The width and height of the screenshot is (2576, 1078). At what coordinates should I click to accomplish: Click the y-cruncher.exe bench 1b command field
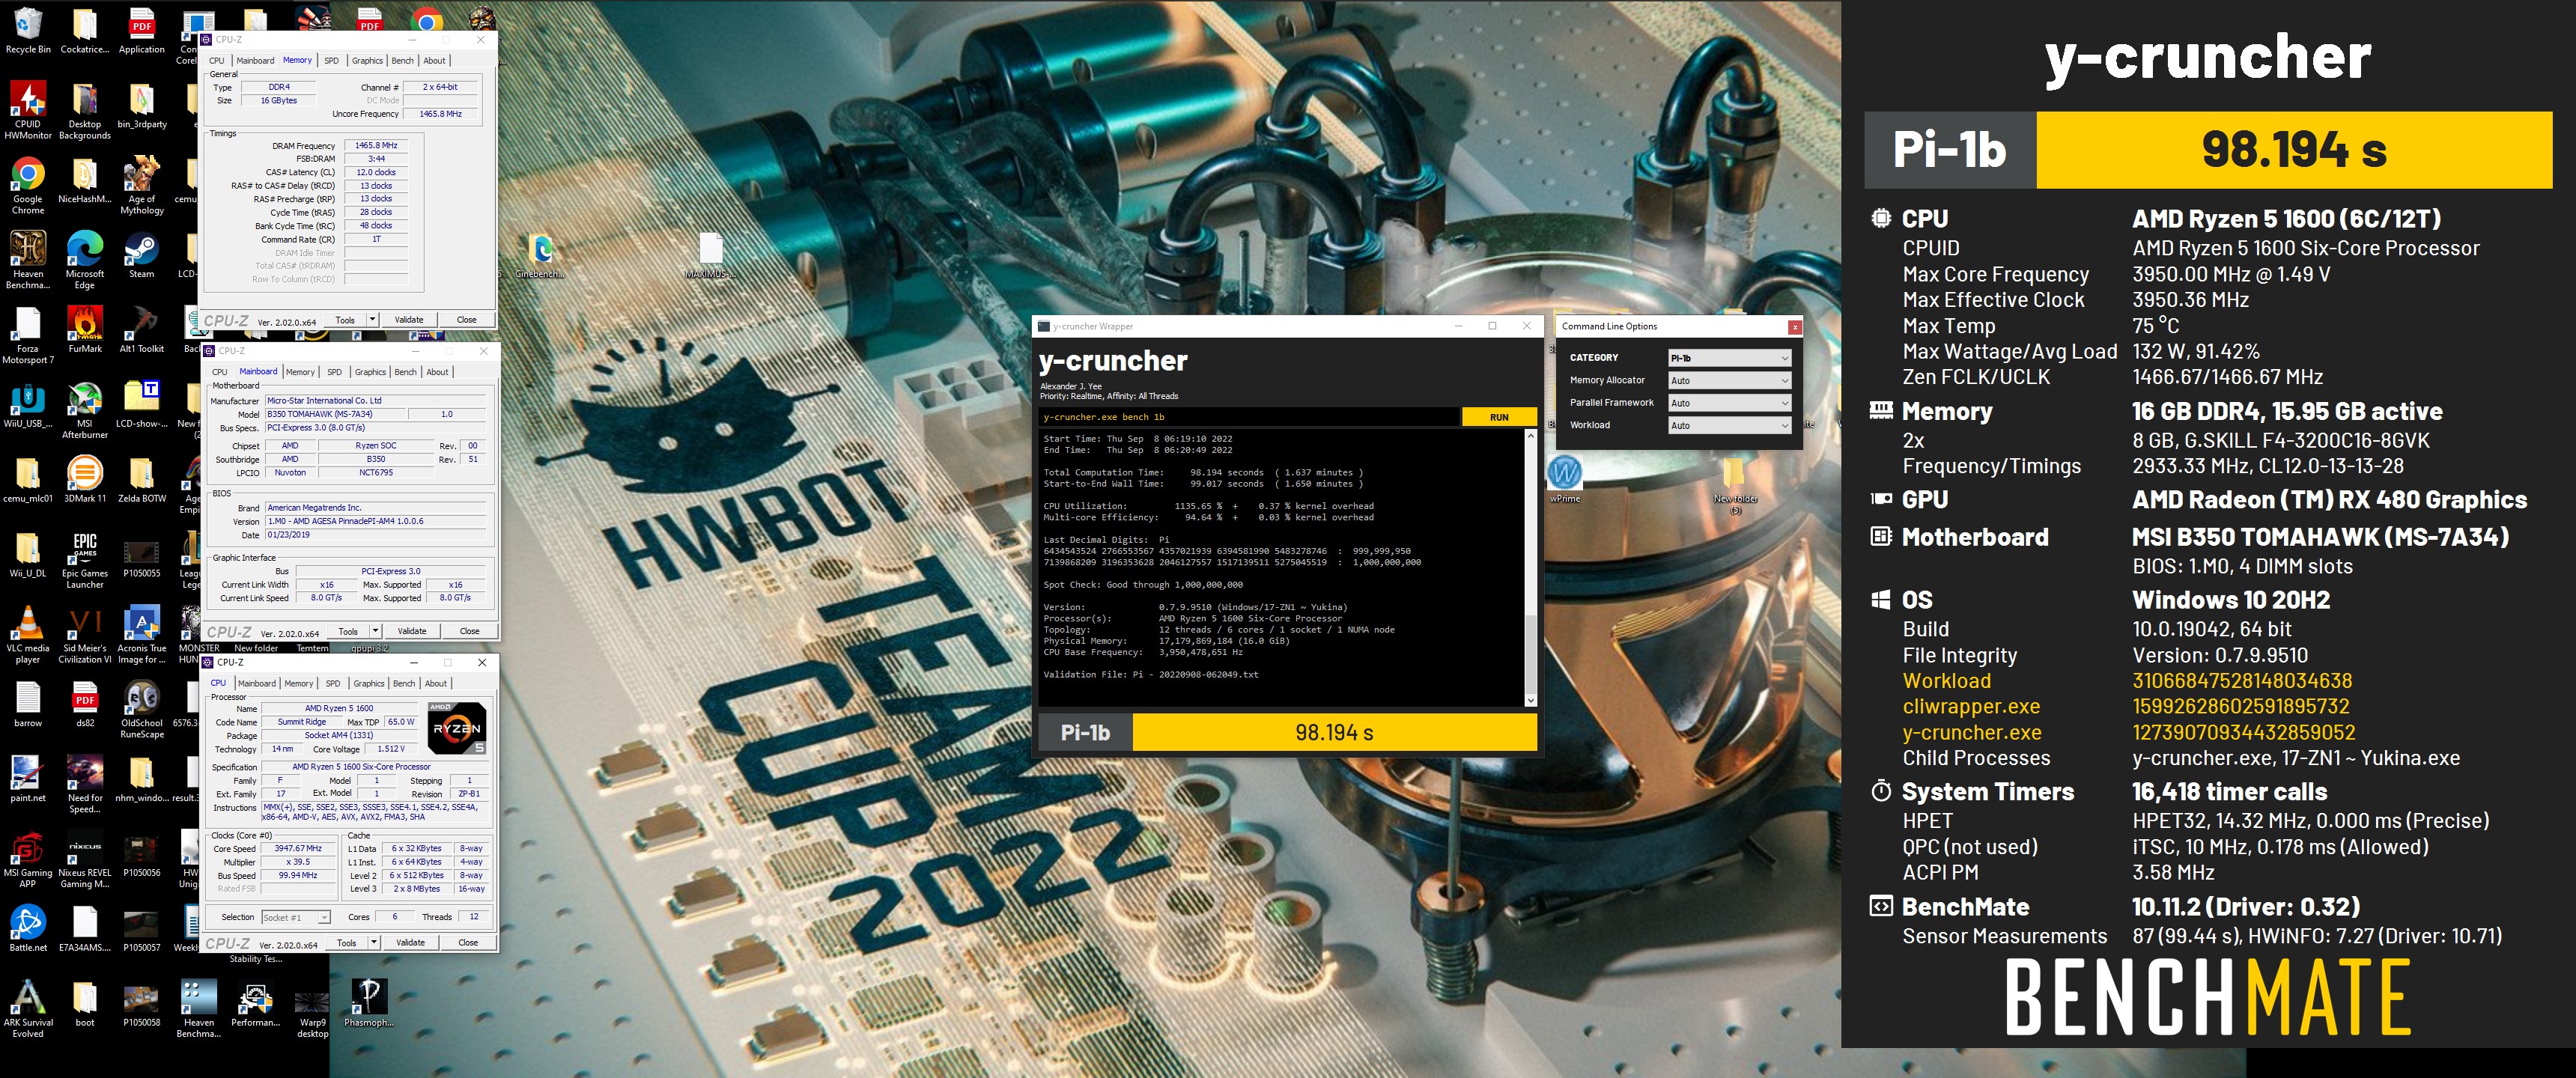coord(1249,417)
